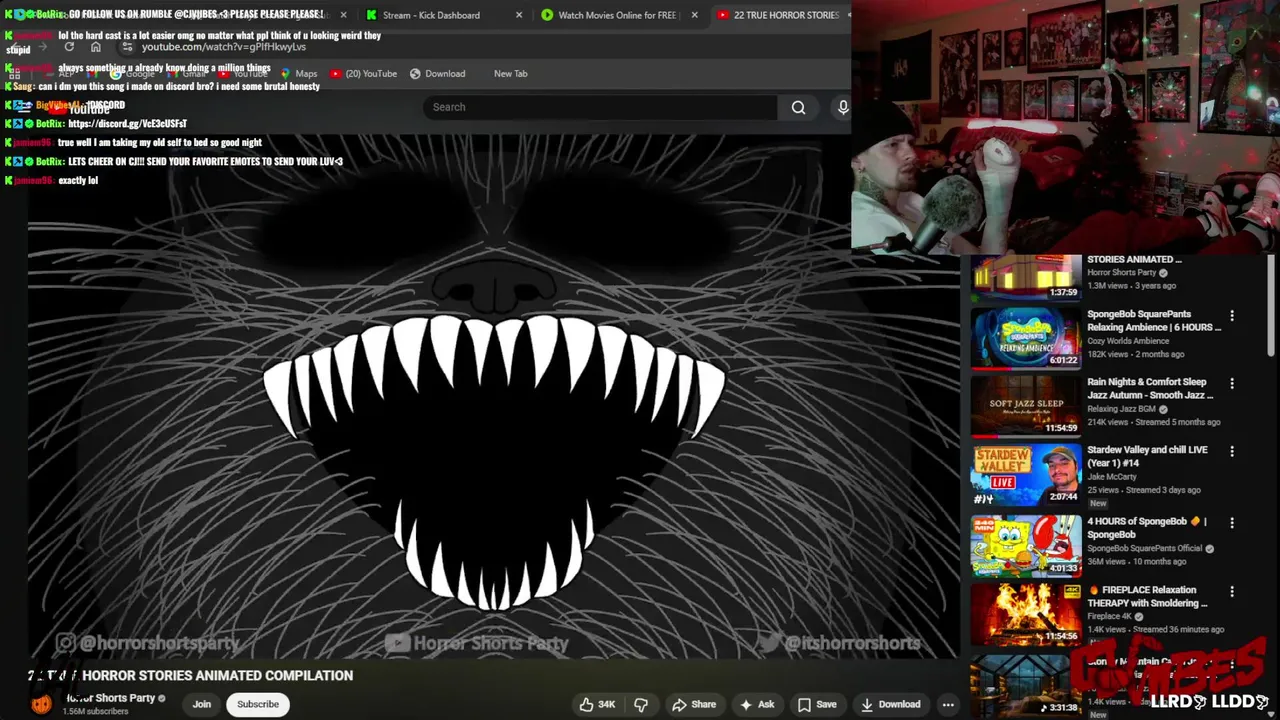The image size is (1280, 720).
Task: Open the Horror Shorts Party 1:37:59 video thumbnail
Action: click(x=1026, y=277)
